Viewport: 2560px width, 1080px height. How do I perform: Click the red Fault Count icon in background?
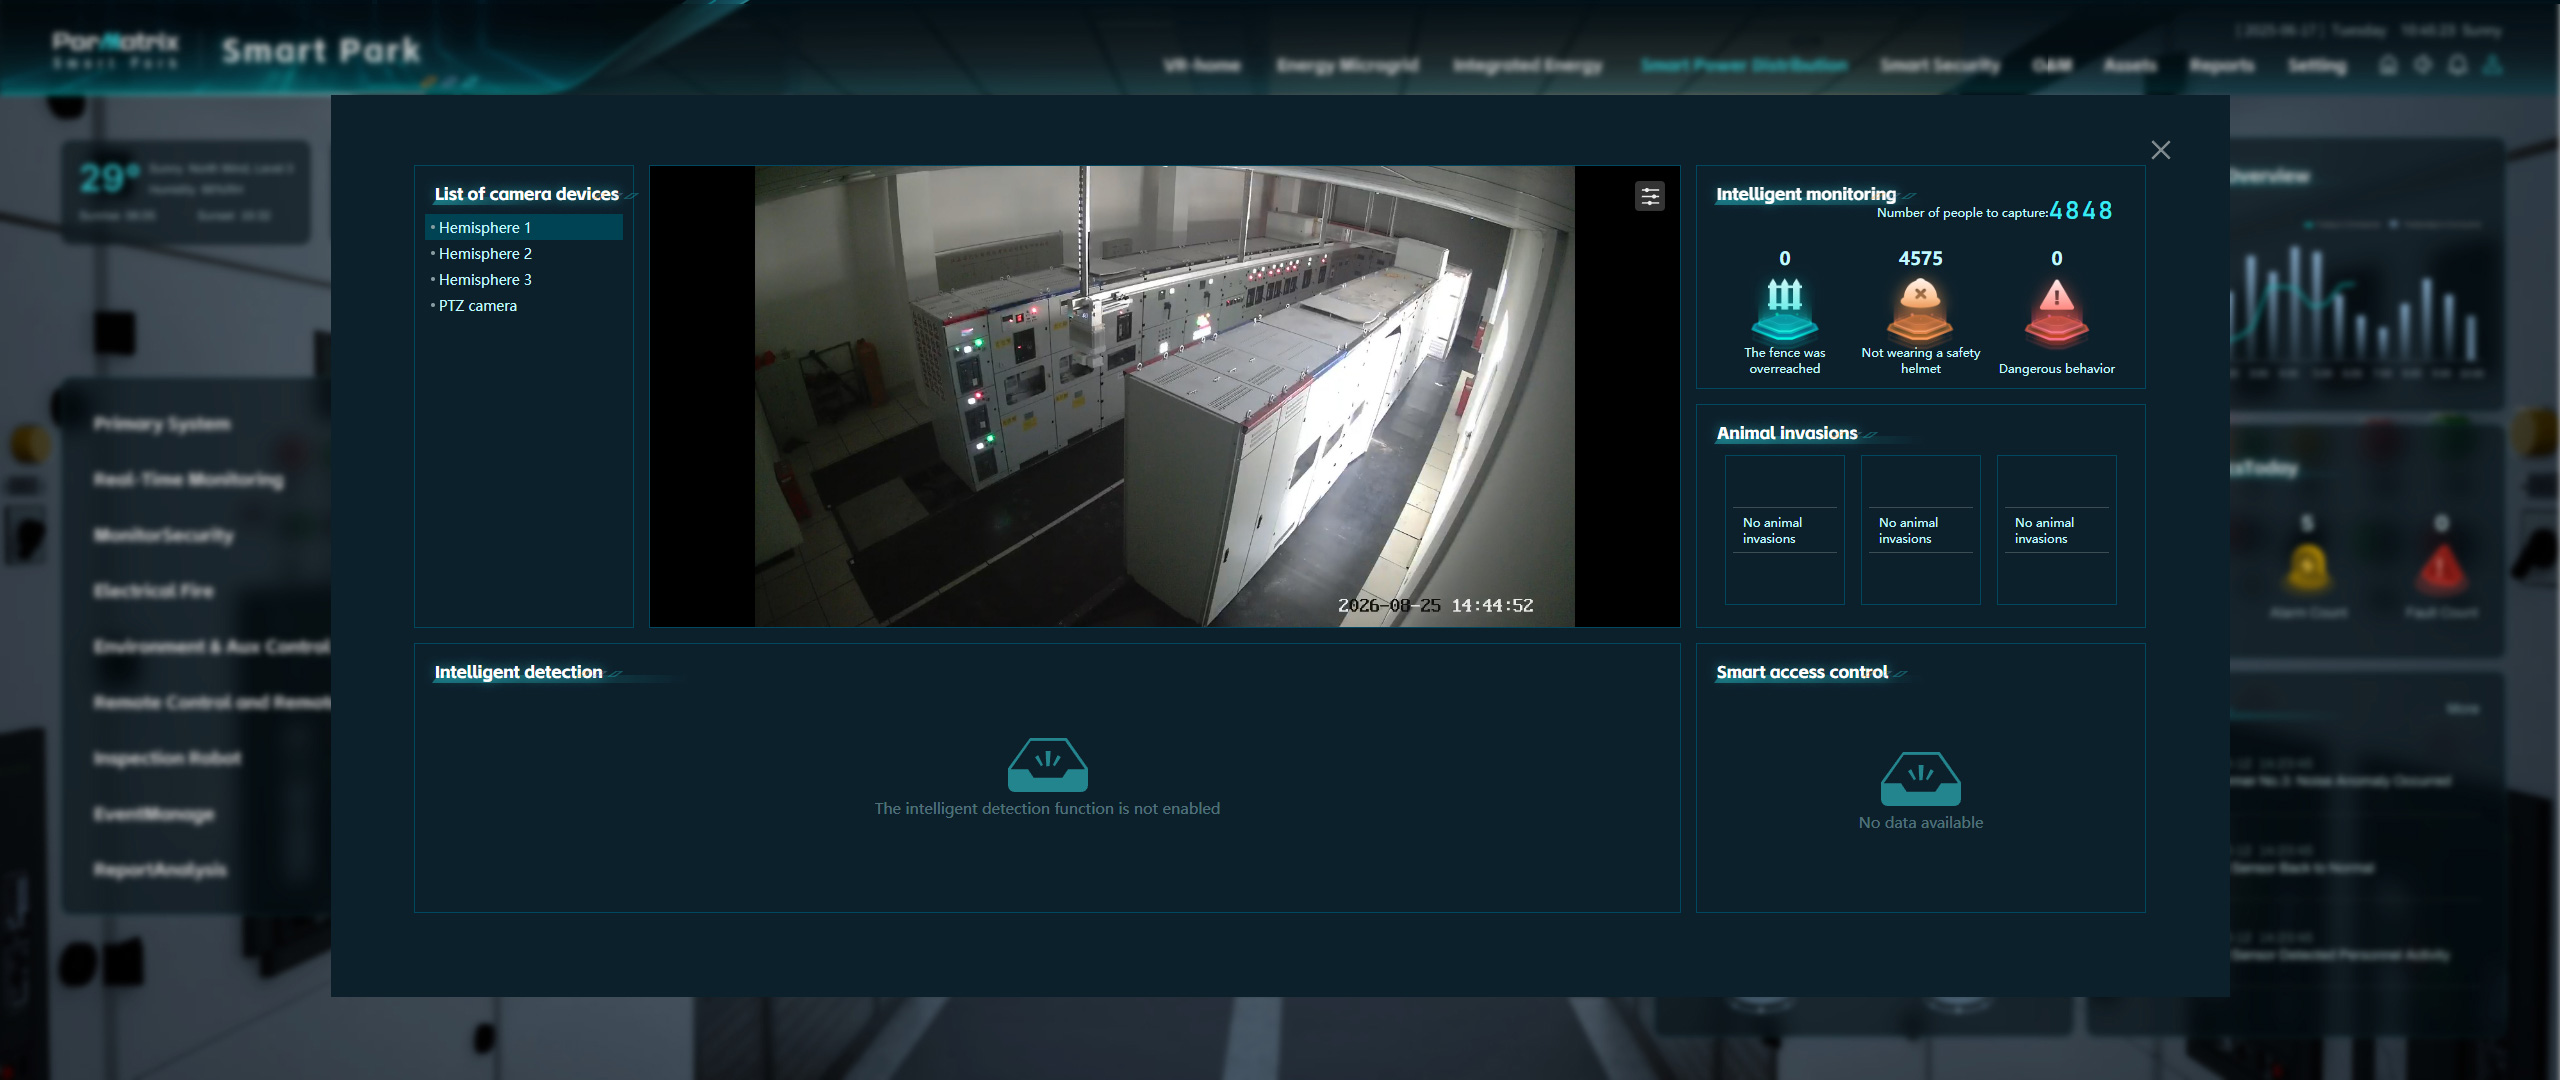point(2441,569)
